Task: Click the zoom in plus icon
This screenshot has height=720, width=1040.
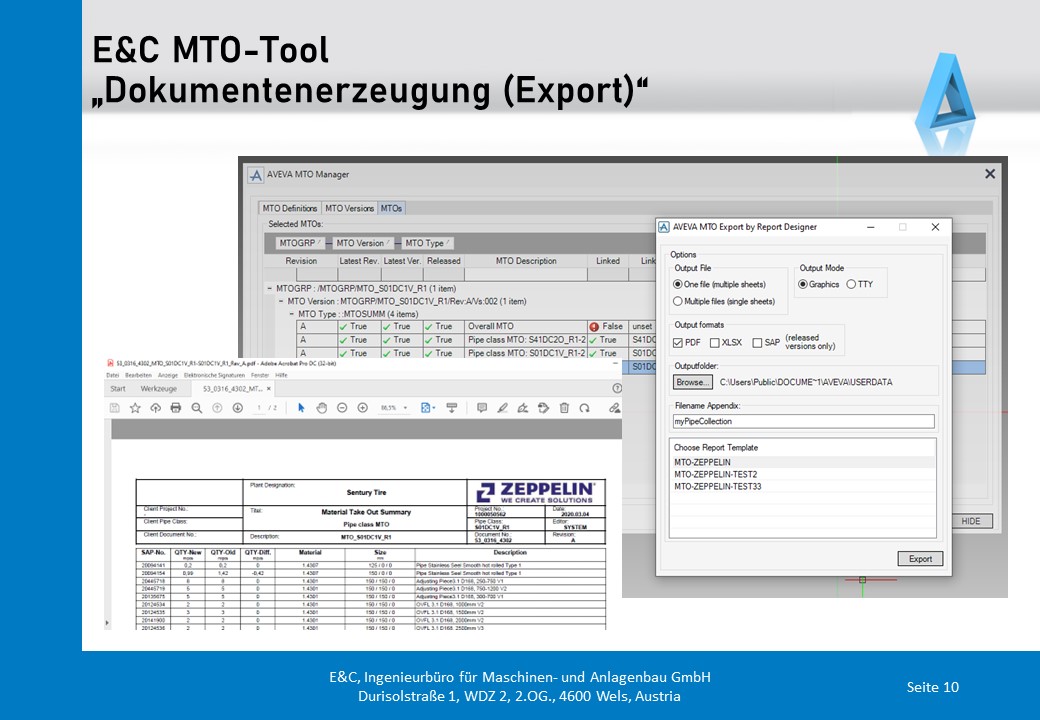Action: 362,408
